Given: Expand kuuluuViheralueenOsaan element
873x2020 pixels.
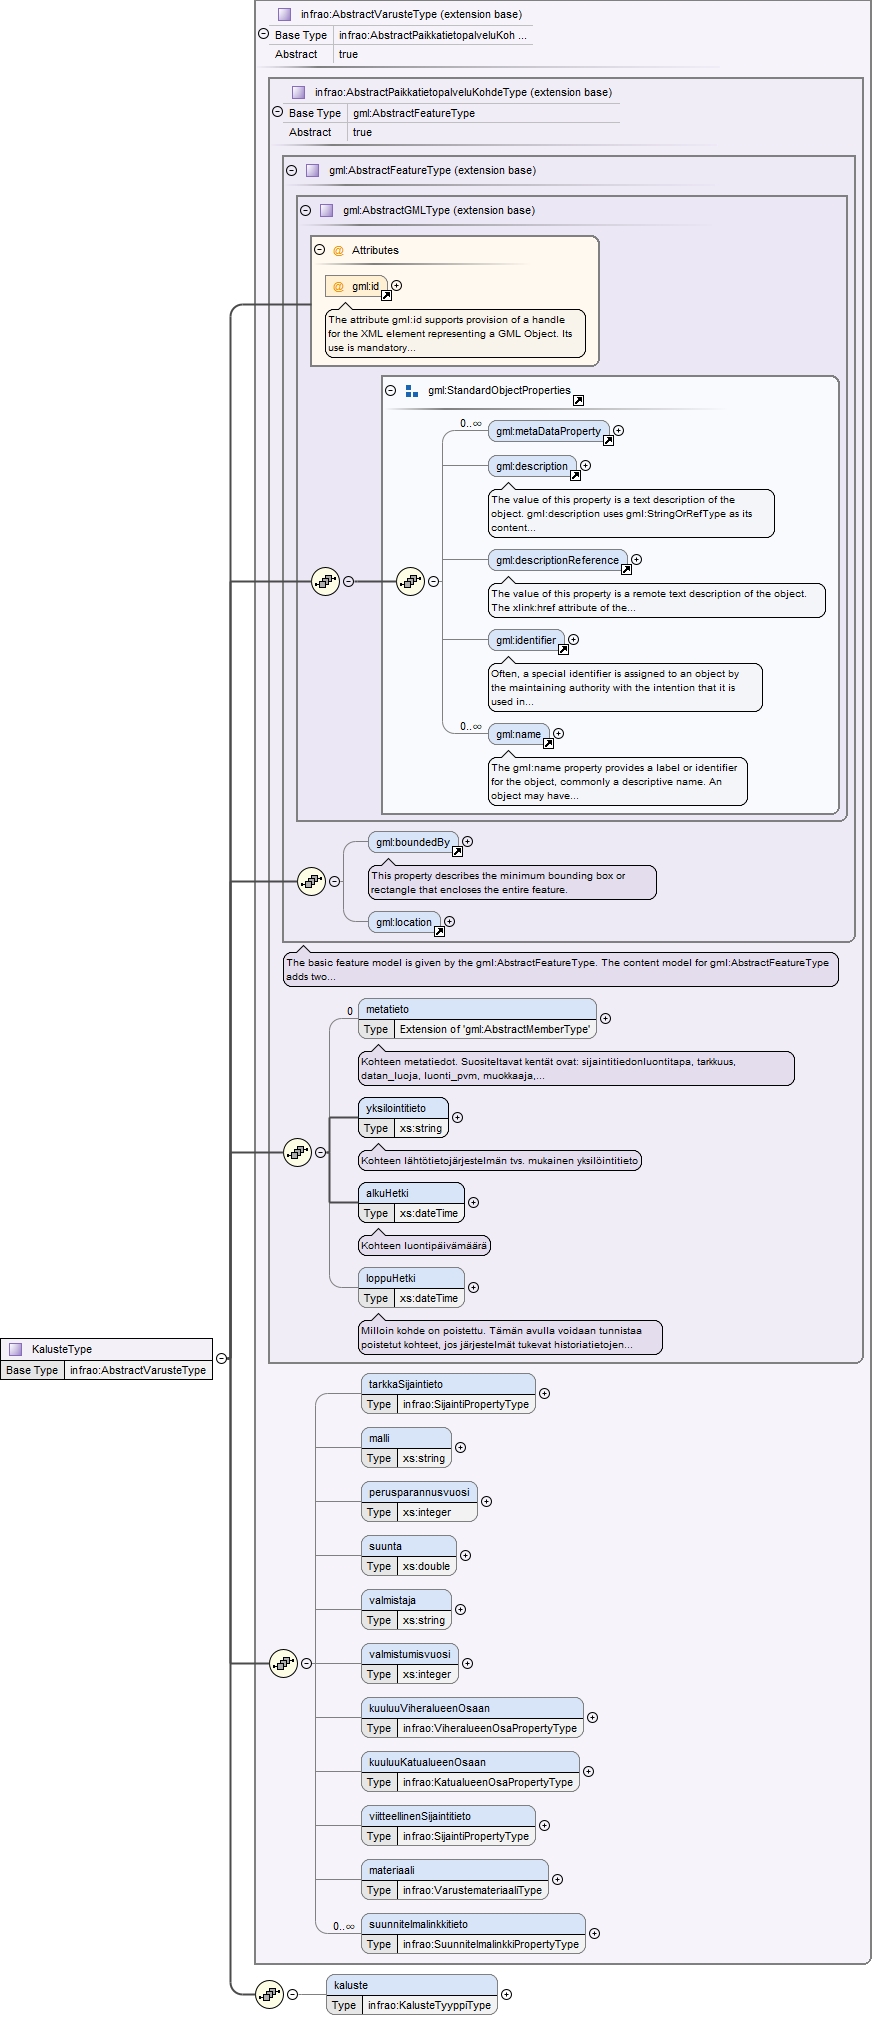Looking at the screenshot, I should point(593,1718).
